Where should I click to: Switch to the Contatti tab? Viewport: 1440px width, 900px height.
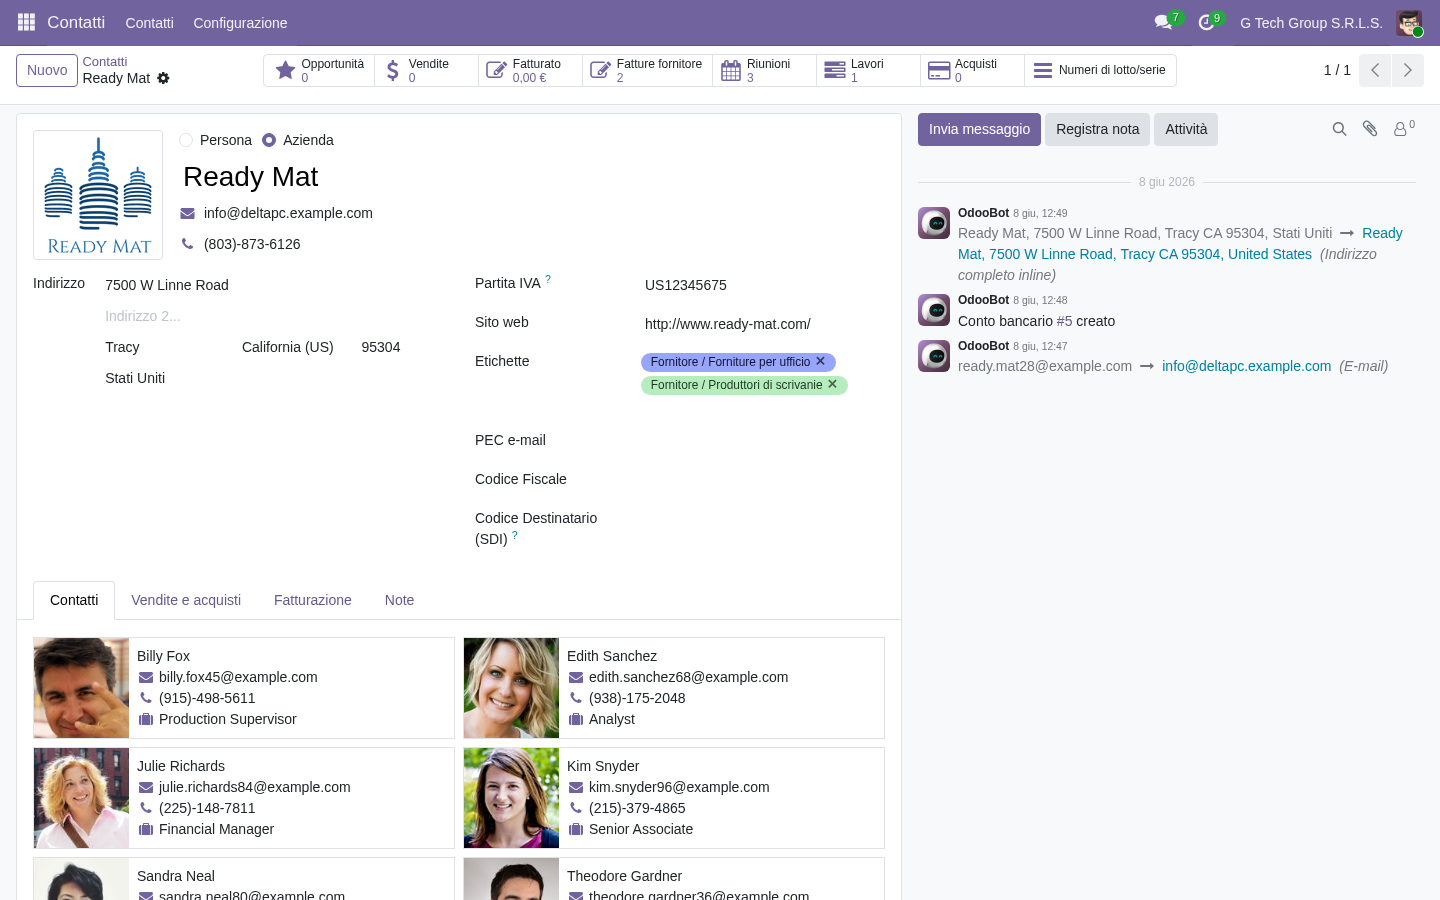point(74,600)
